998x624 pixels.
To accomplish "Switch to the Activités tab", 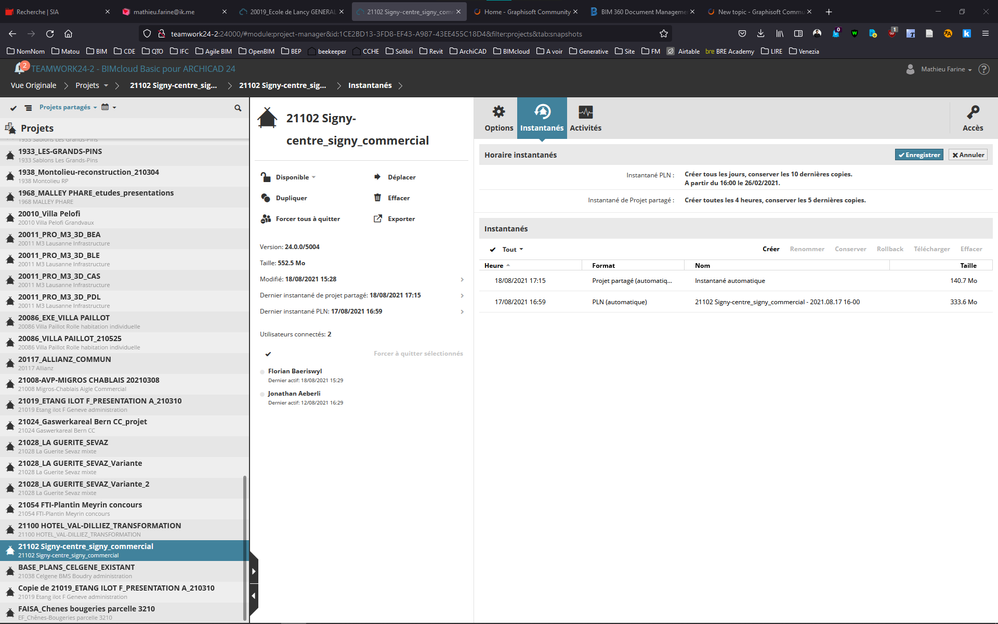I will (585, 117).
